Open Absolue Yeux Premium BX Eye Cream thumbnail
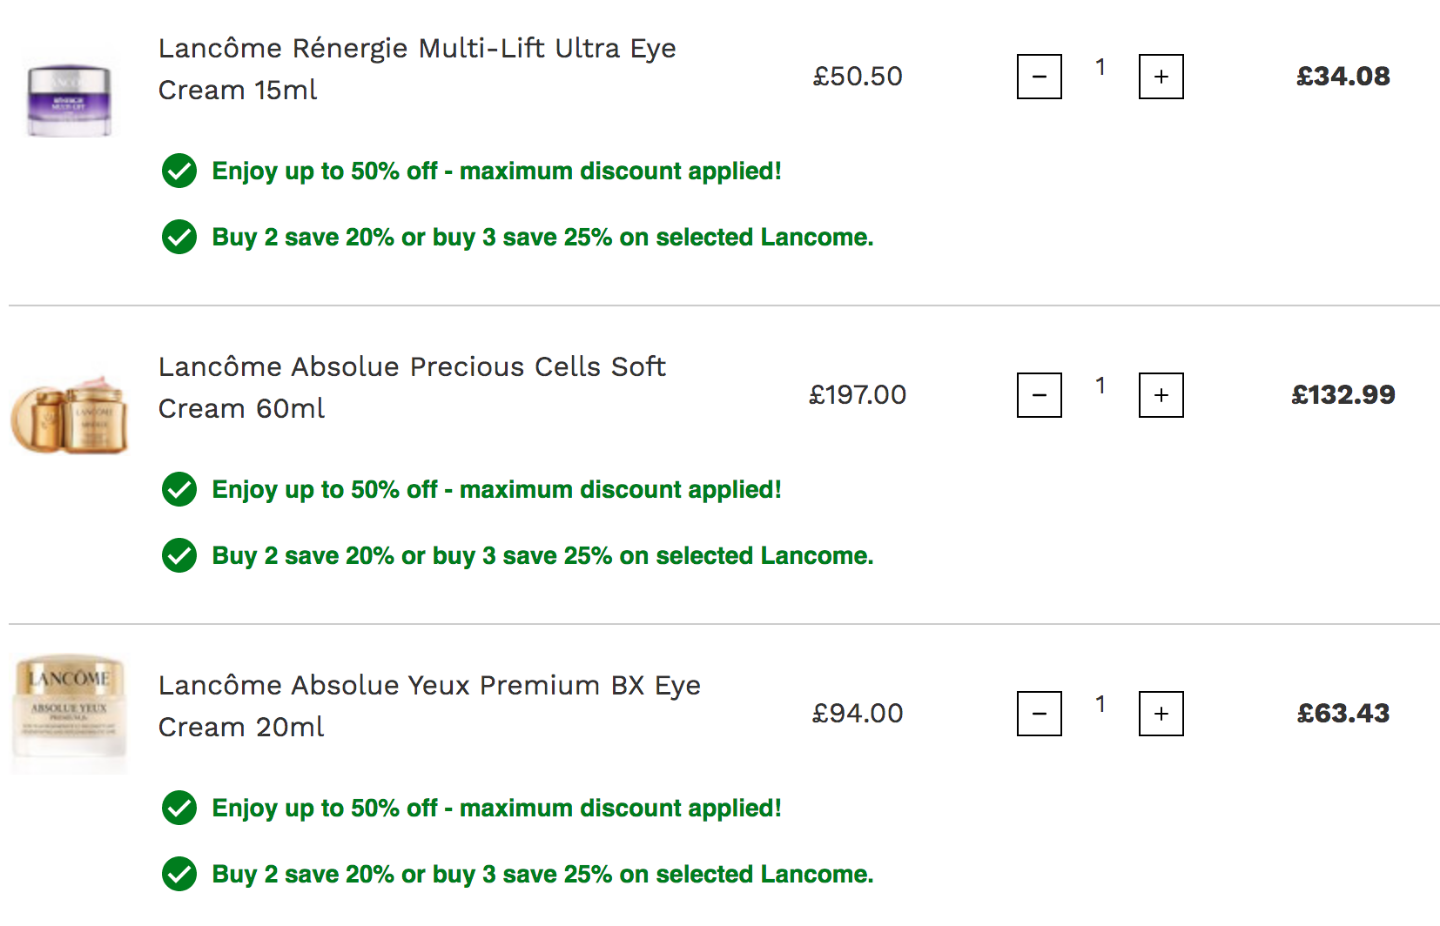The image size is (1440, 926). pyautogui.click(x=69, y=714)
